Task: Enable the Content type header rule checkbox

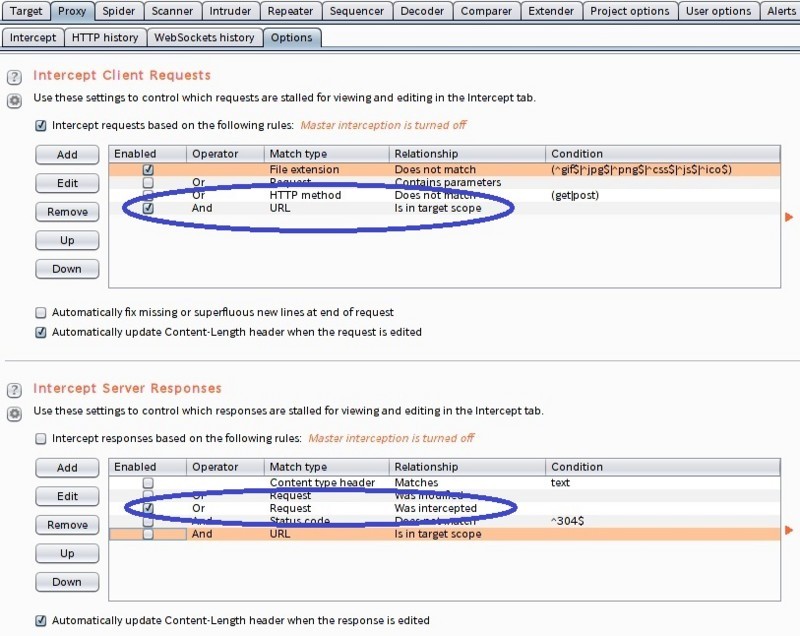Action: 148,482
